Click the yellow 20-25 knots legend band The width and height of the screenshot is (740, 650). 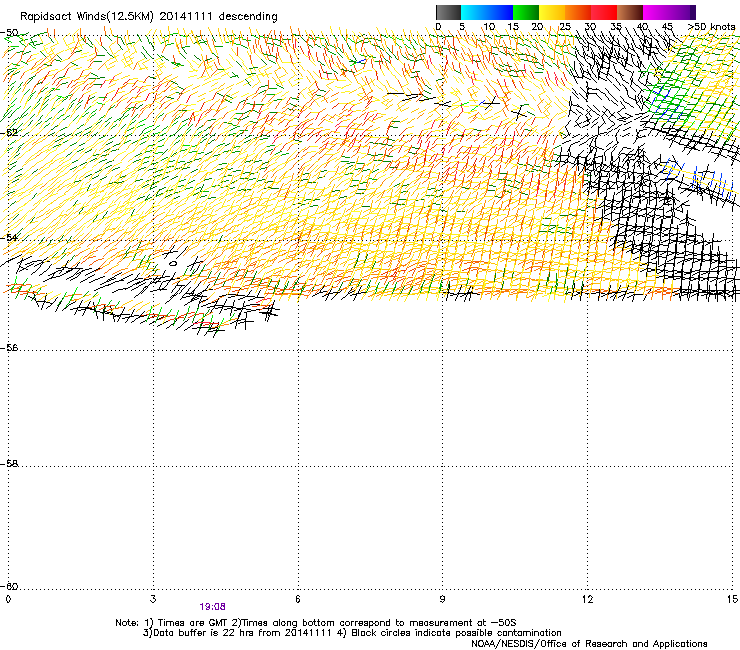[552, 12]
